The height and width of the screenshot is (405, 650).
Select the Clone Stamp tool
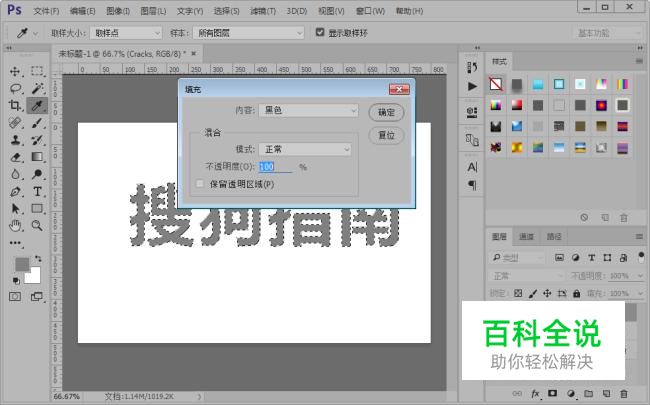click(15, 140)
